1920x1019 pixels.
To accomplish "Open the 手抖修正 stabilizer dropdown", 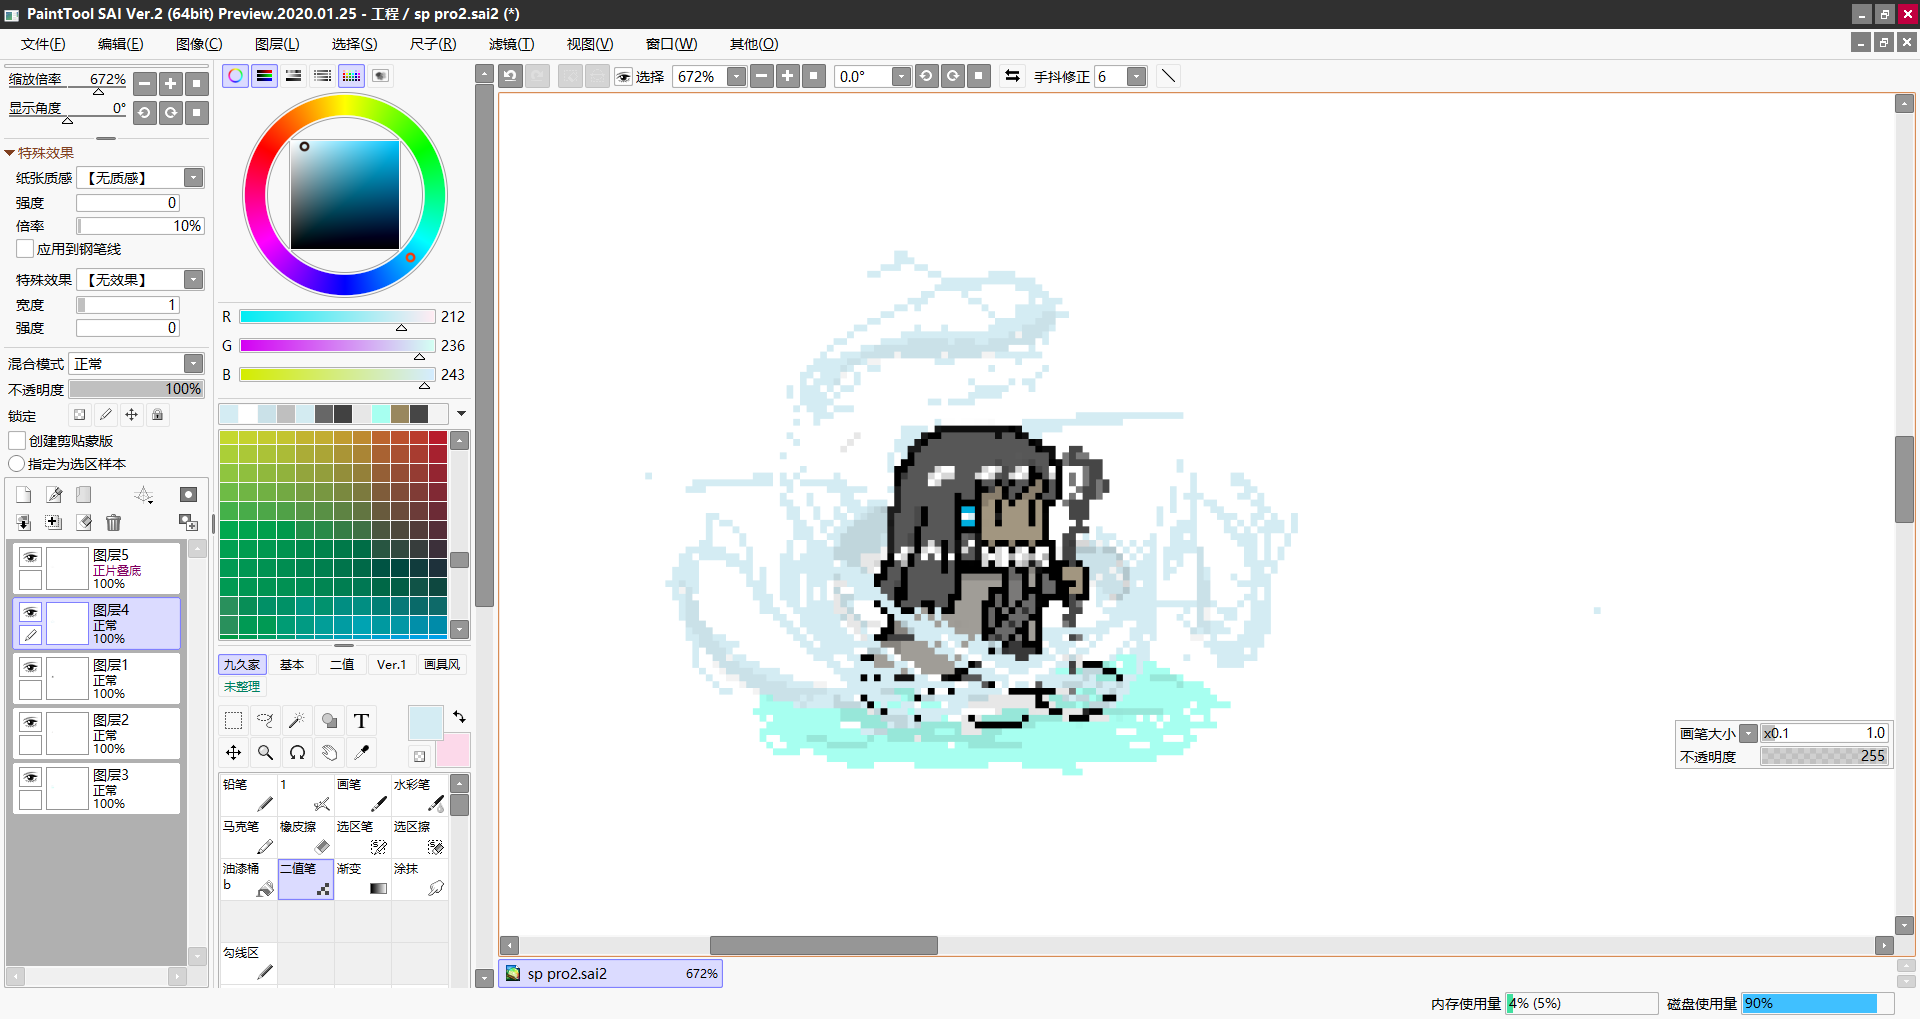I will (1137, 76).
